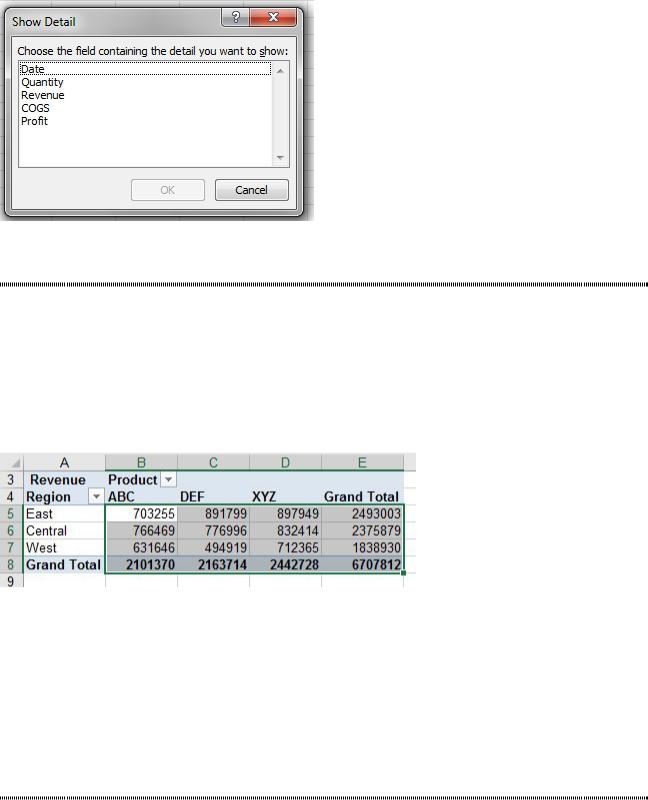Click the East row label
The image size is (648, 800).
coord(64,513)
